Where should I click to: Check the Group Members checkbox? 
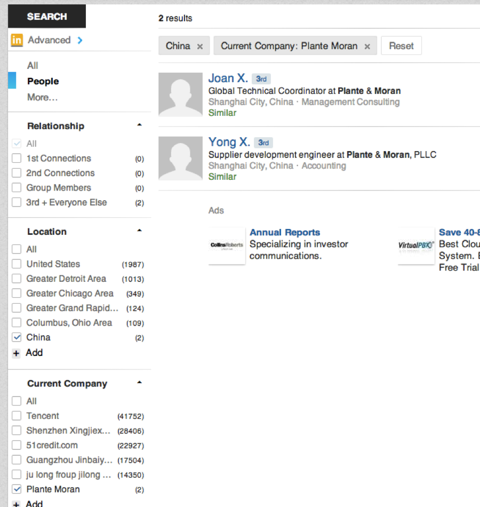tap(16, 187)
